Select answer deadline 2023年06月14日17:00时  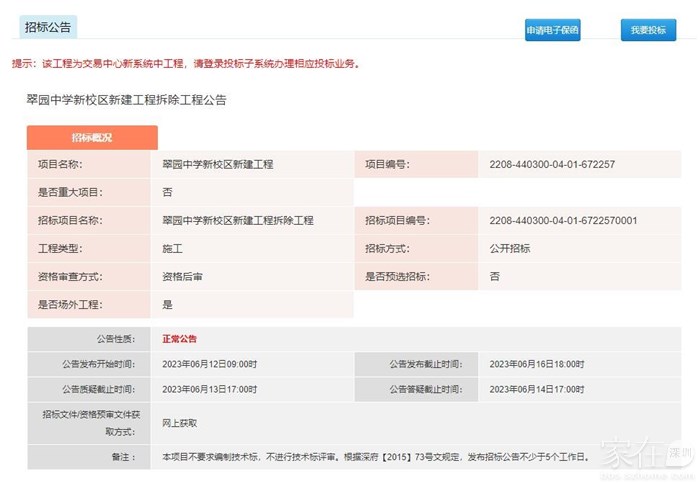537,389
